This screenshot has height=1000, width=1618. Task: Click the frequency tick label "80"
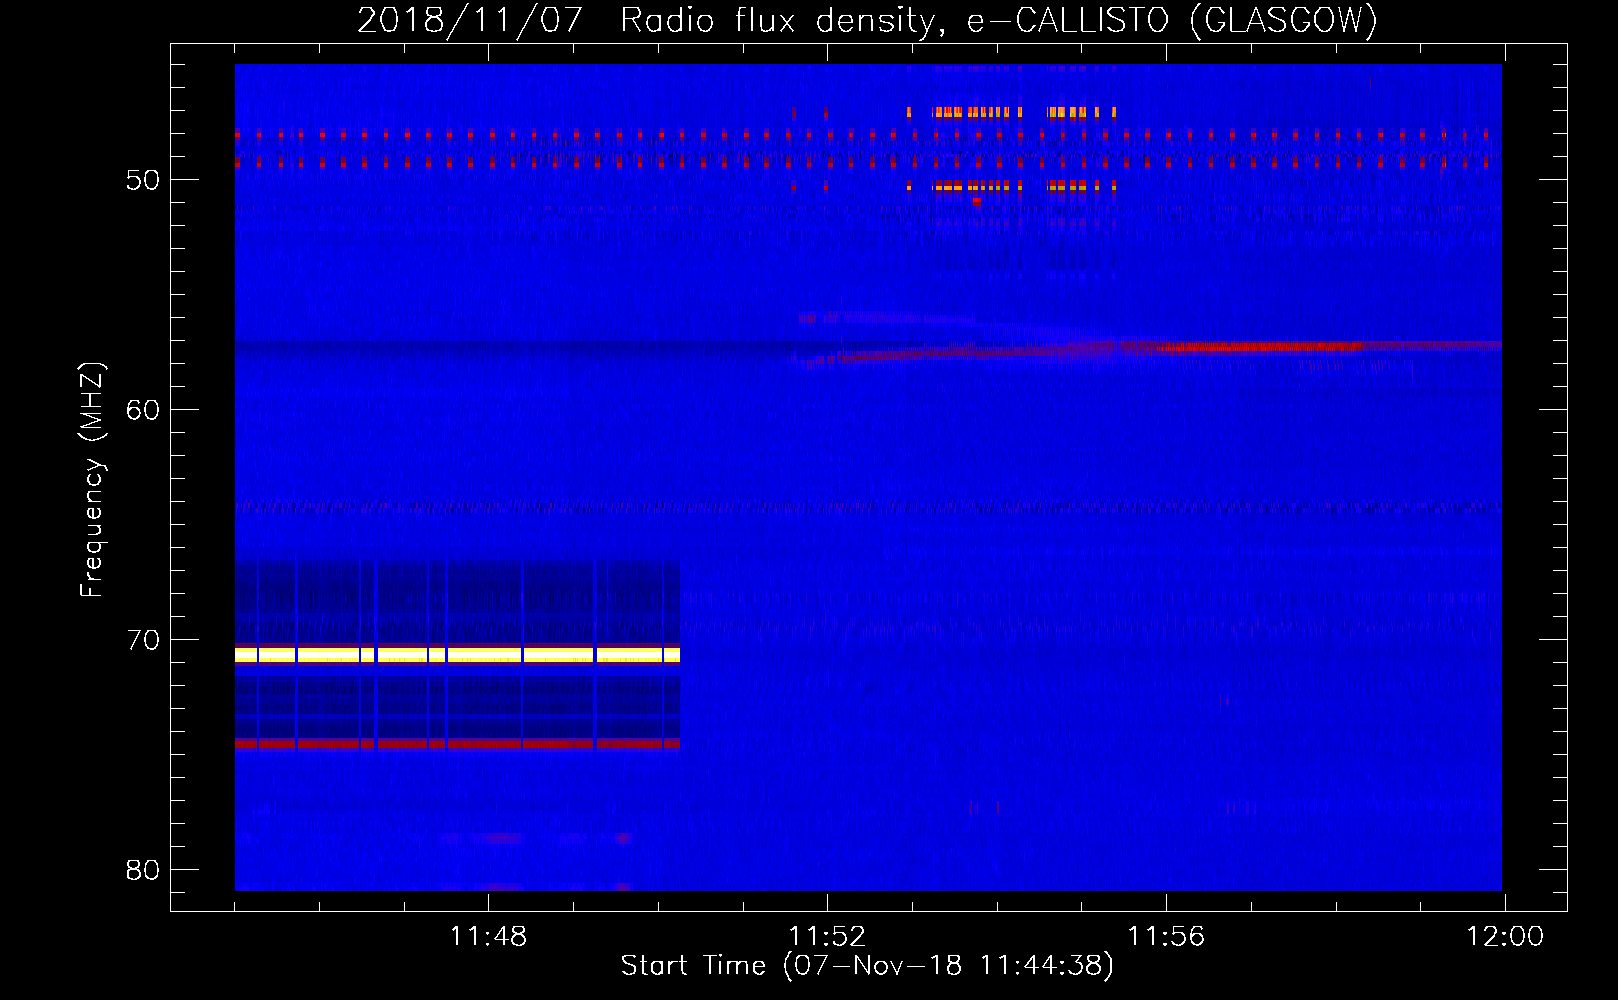tap(143, 870)
